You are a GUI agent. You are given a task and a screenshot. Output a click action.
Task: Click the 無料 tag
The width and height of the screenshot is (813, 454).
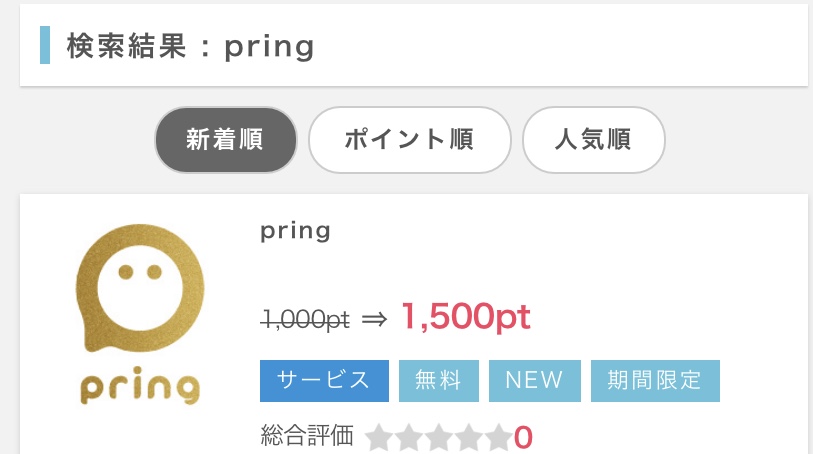pos(439,381)
